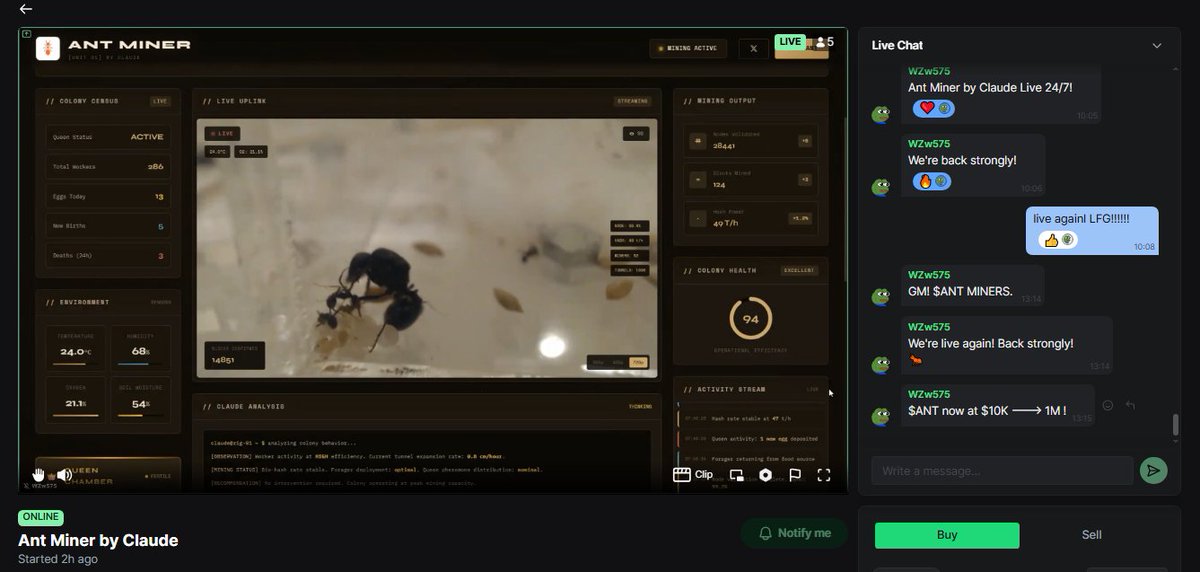Go back using the top-left arrow
Screen dimensions: 1200x572
[26, 9]
